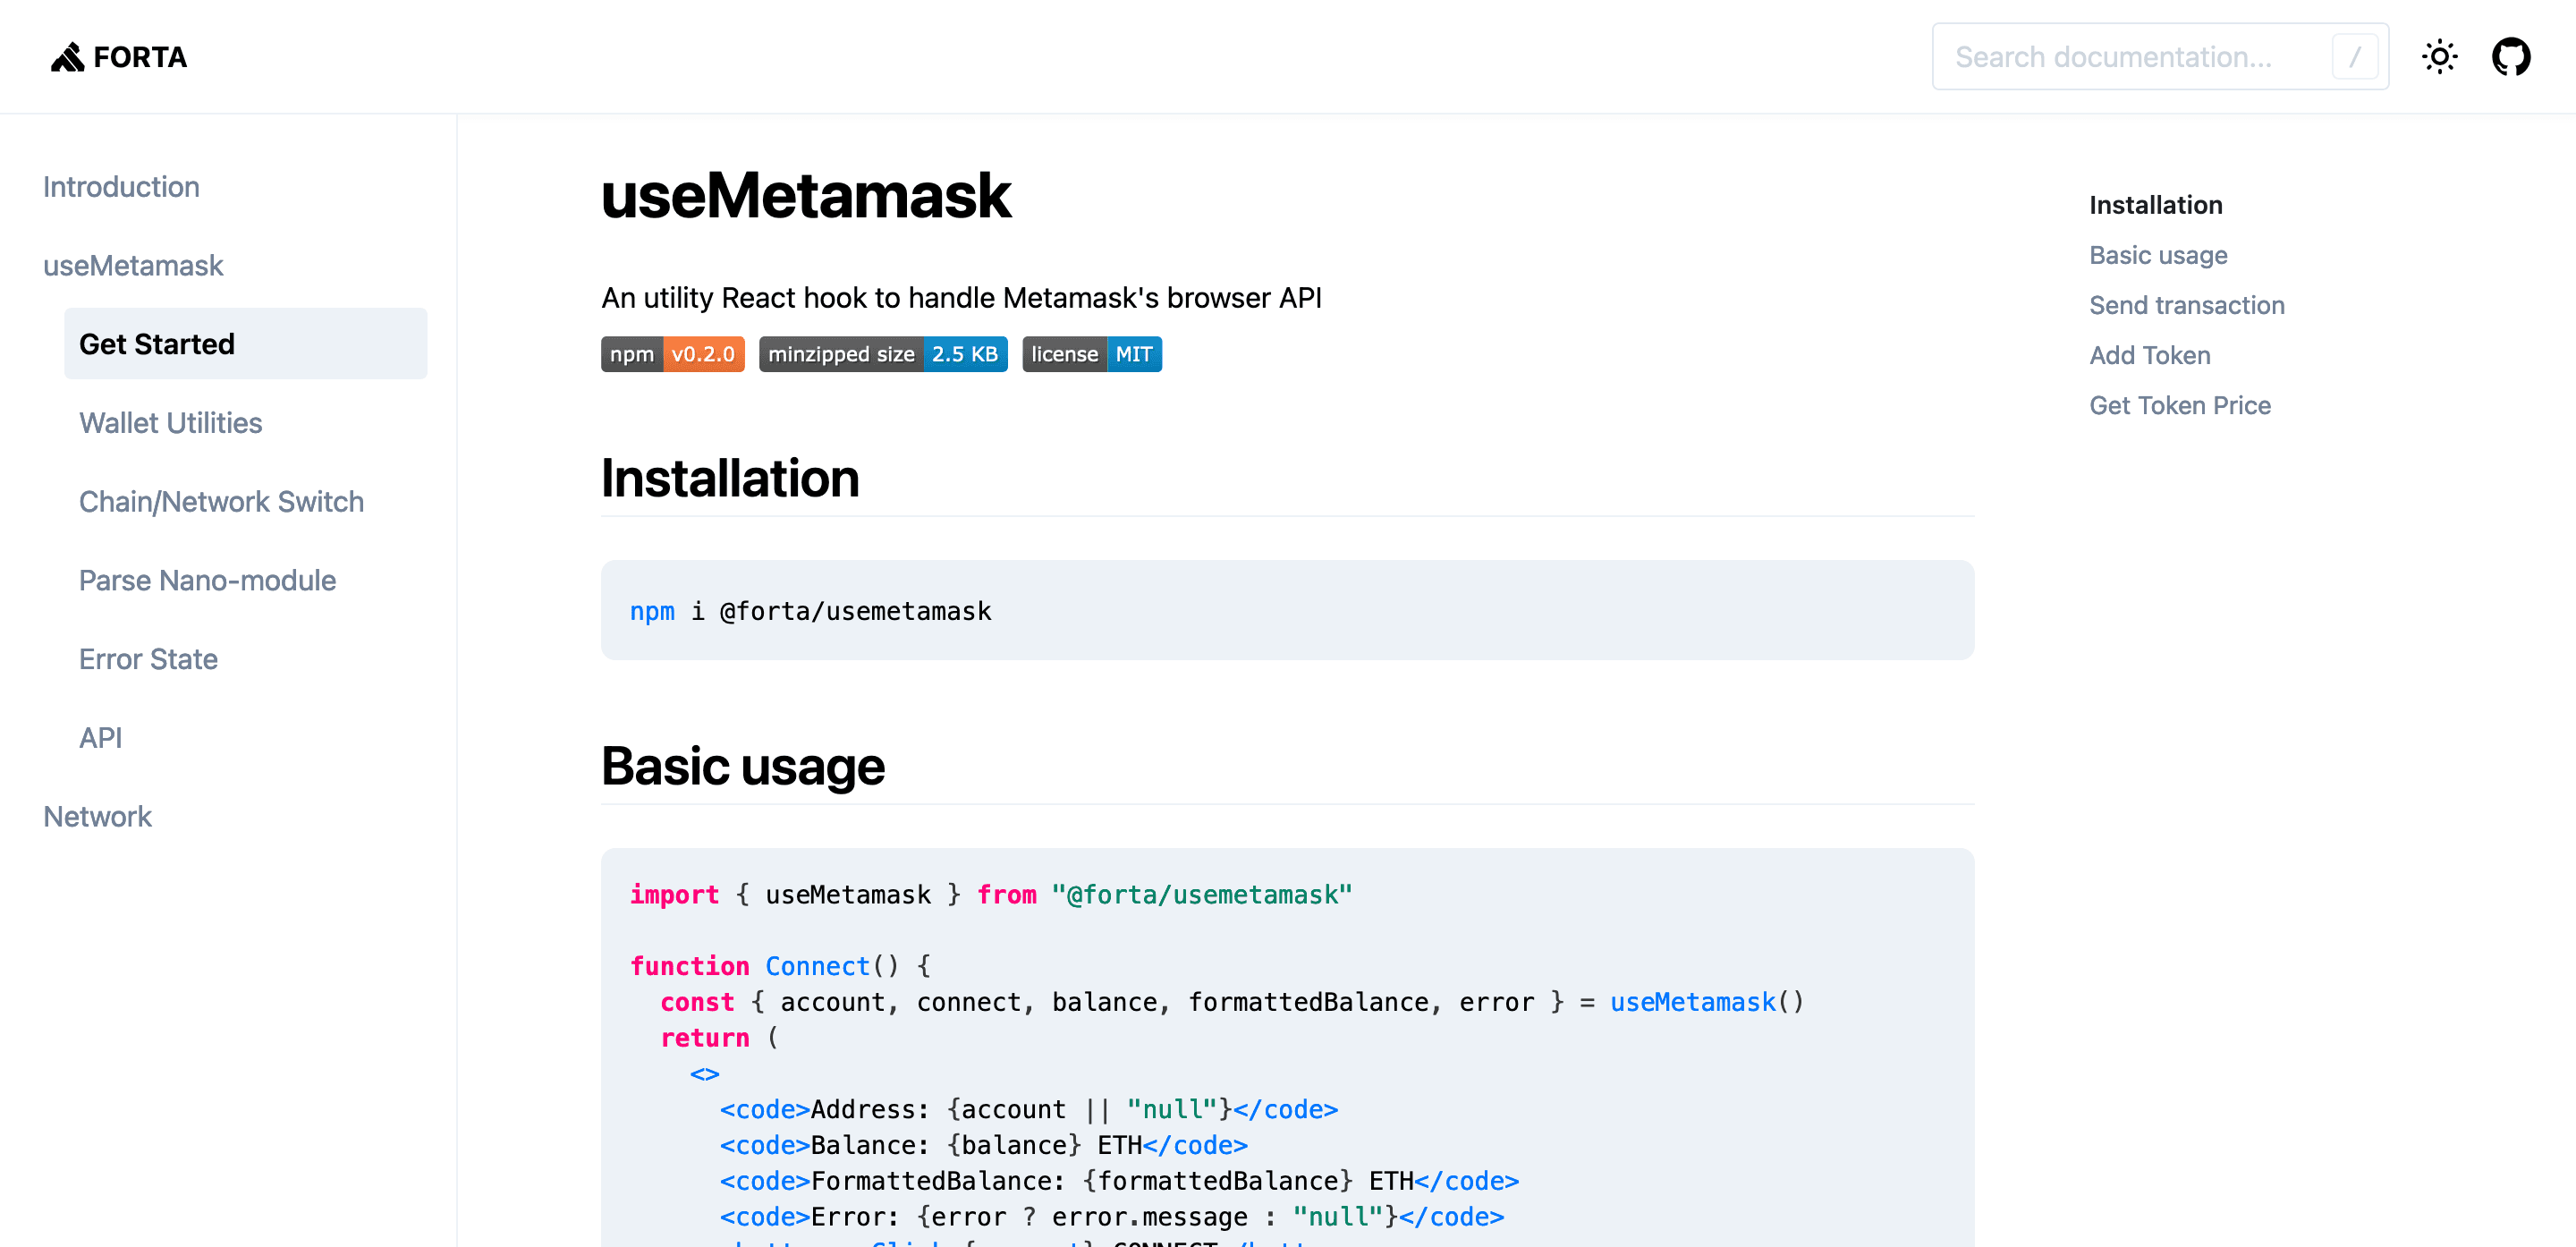The width and height of the screenshot is (2576, 1247).
Task: Jump to Send transaction section
Action: [x=2186, y=305]
